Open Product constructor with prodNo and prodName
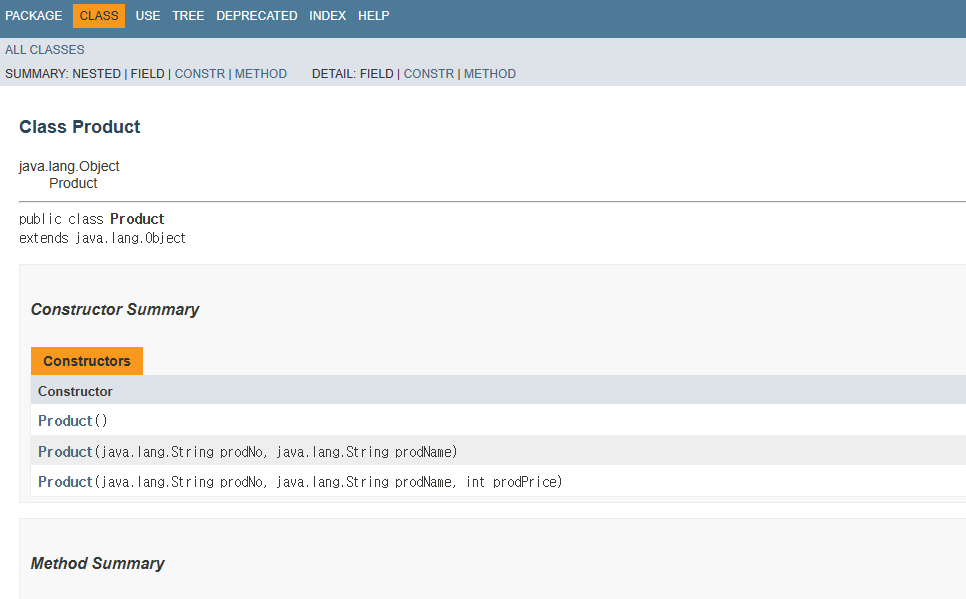966x599 pixels. pyautogui.click(x=65, y=452)
